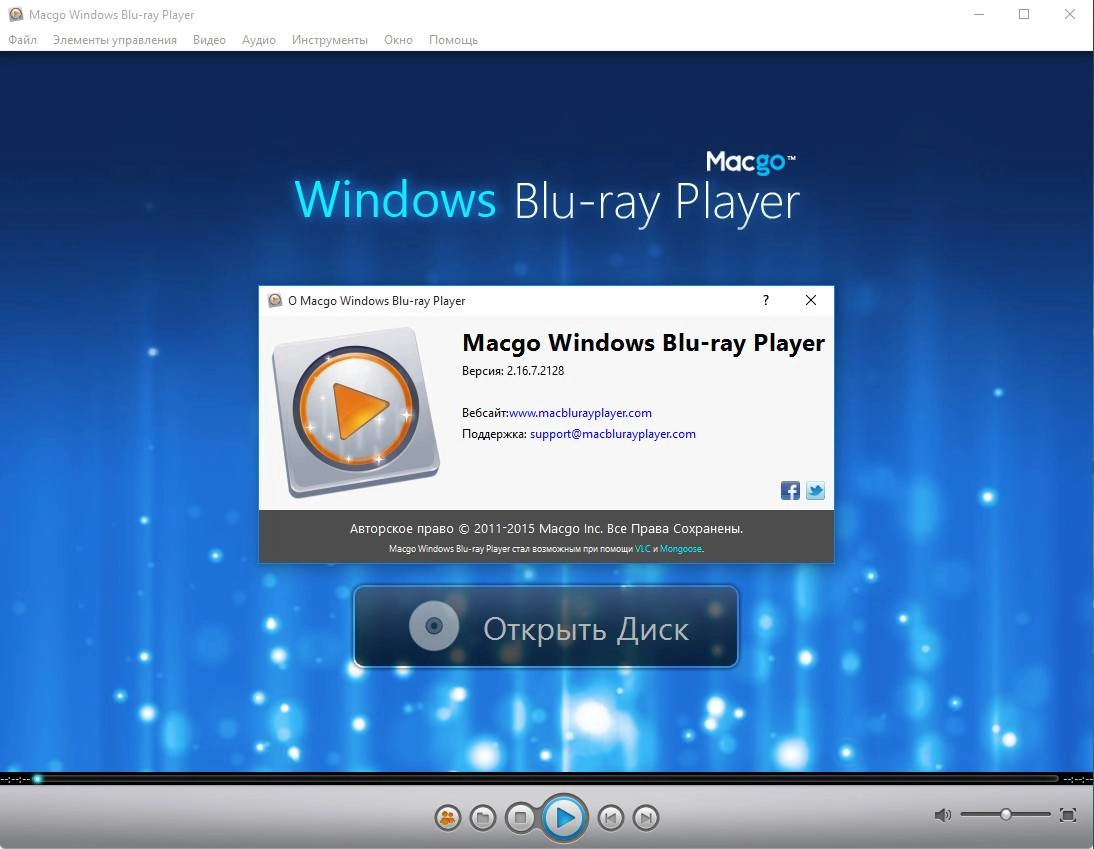Screen dimensions: 1094x849
Task: Open the Mongoose link in dialog footer
Action: click(x=681, y=549)
